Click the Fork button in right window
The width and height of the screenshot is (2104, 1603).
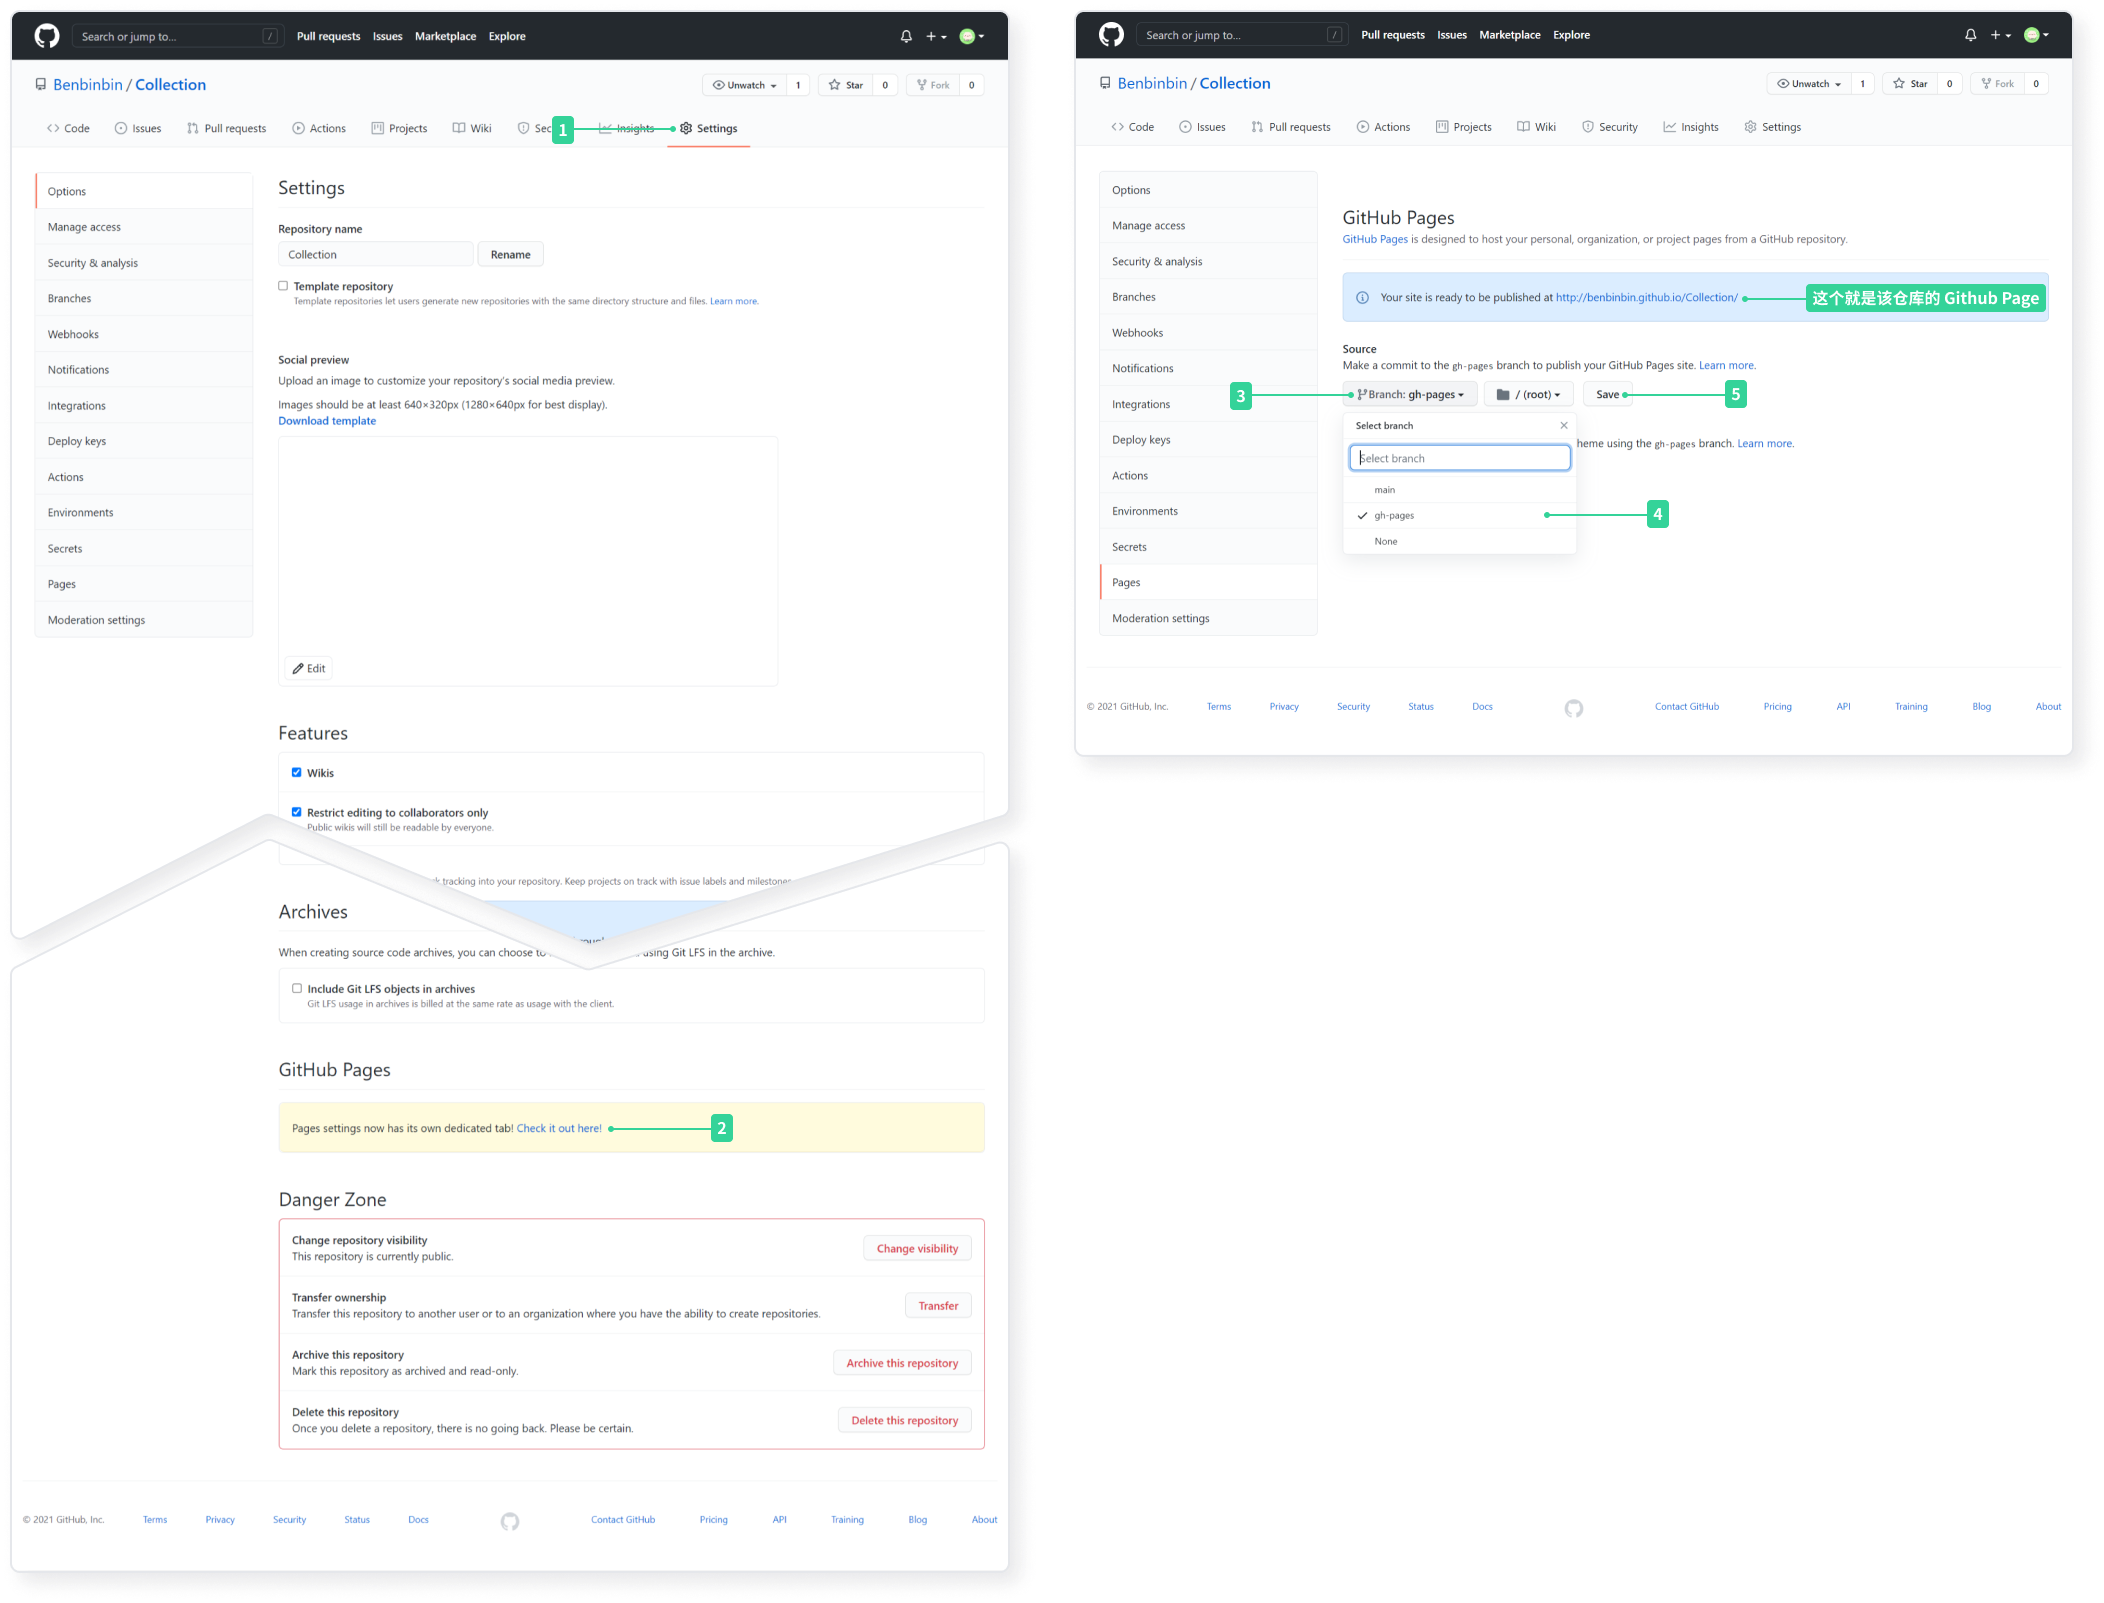click(x=1997, y=84)
